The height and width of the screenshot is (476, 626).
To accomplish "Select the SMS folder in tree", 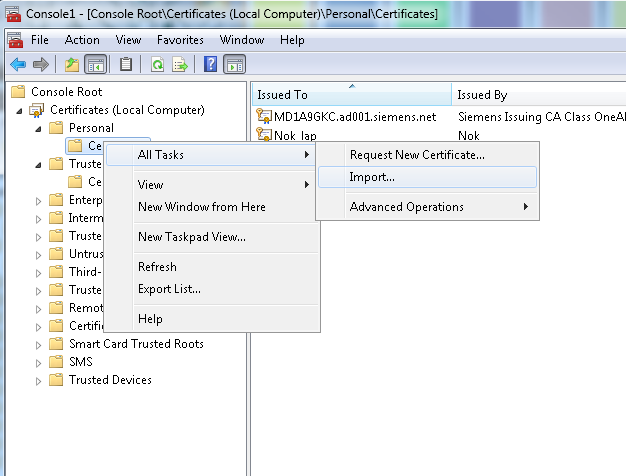I will (80, 362).
